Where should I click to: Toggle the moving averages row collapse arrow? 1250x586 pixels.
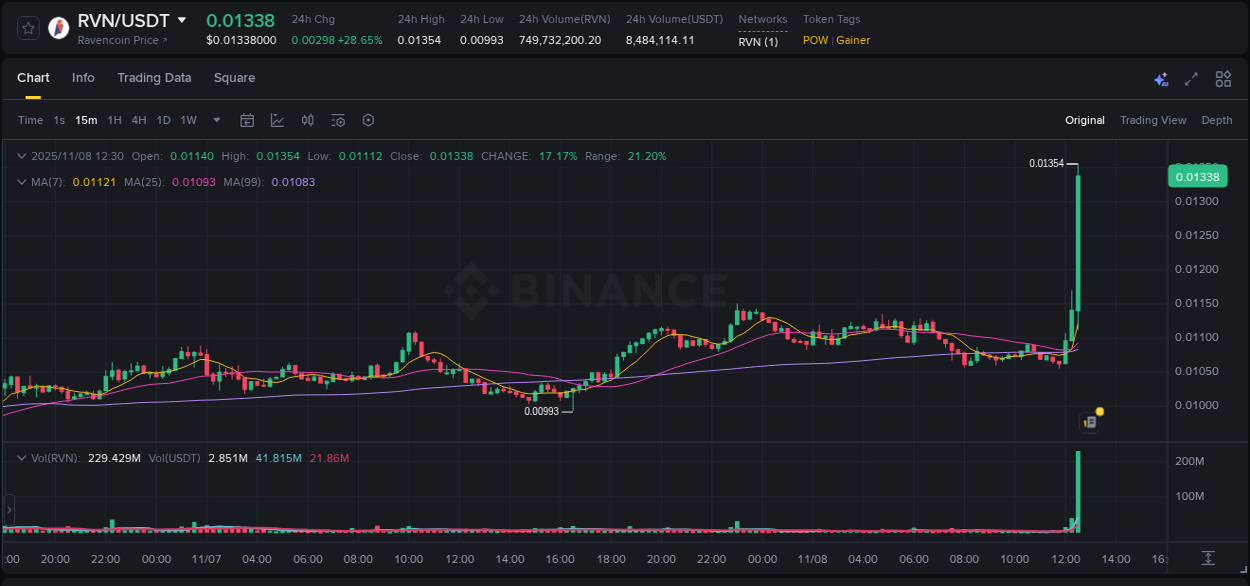[x=21, y=182]
